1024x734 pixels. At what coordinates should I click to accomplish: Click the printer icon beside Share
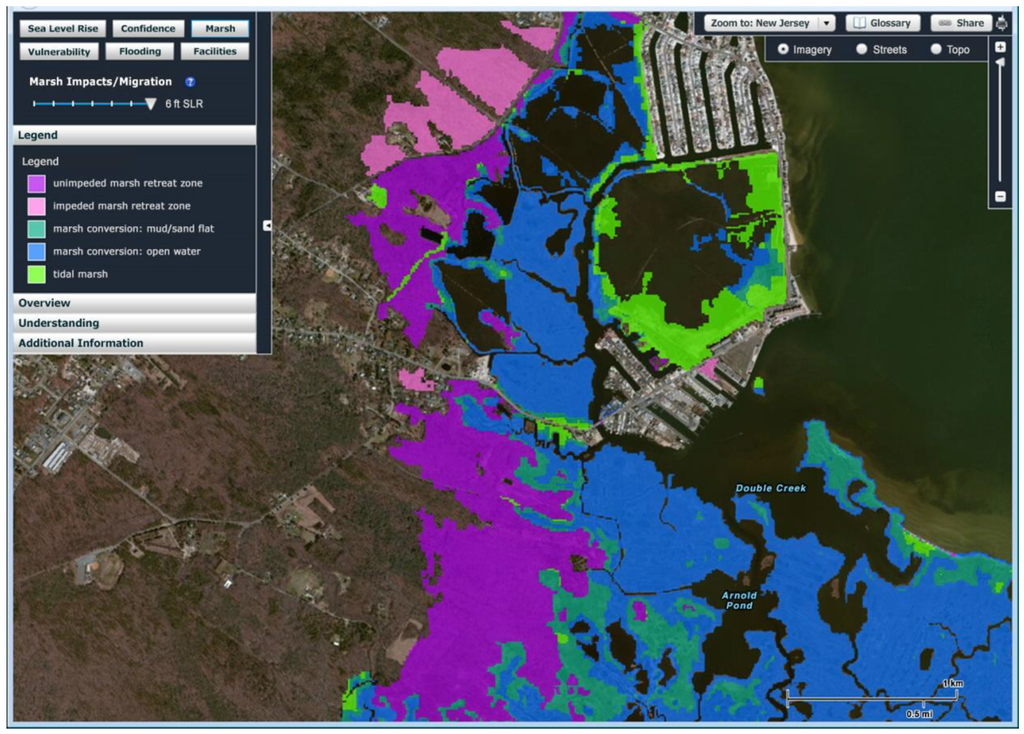(1003, 23)
